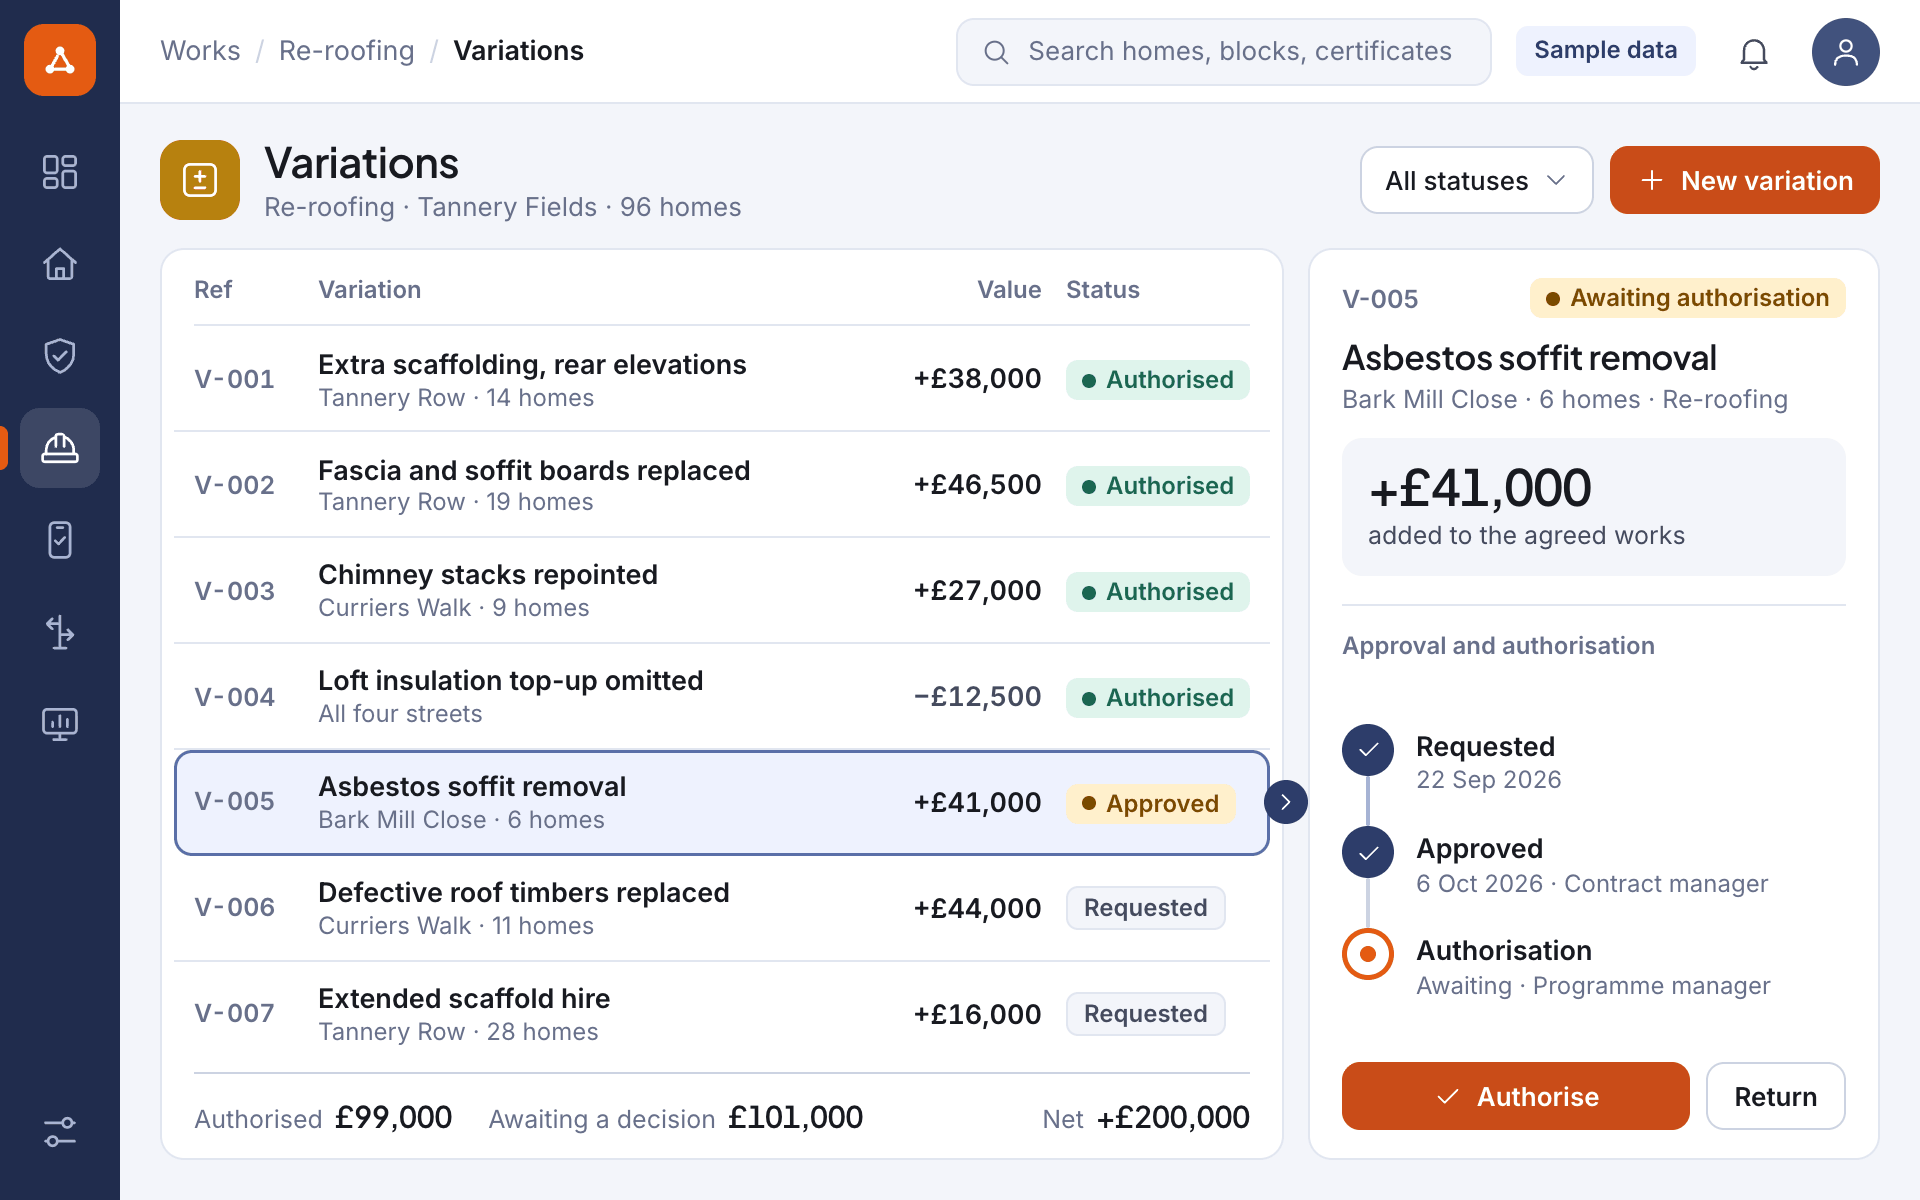Screen dimensions: 1920x1200
Task: Select Asbestos soffit removal in the table
Action: point(722,803)
